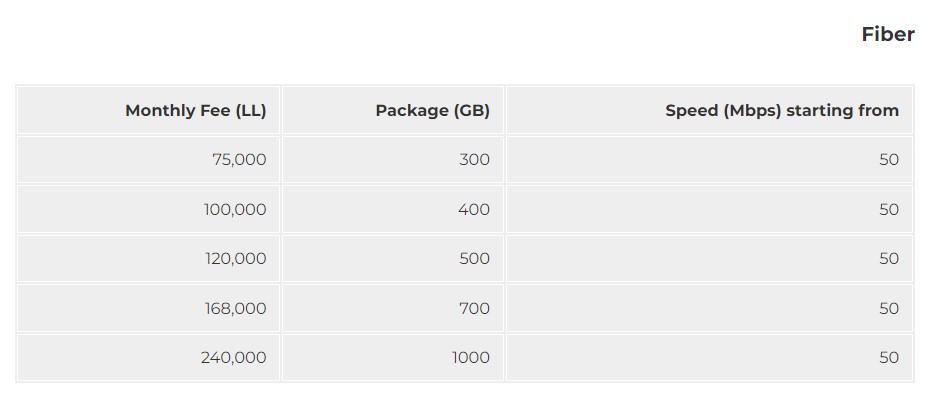Click the Package (GB) column header
The height and width of the screenshot is (405, 926).
tap(432, 111)
